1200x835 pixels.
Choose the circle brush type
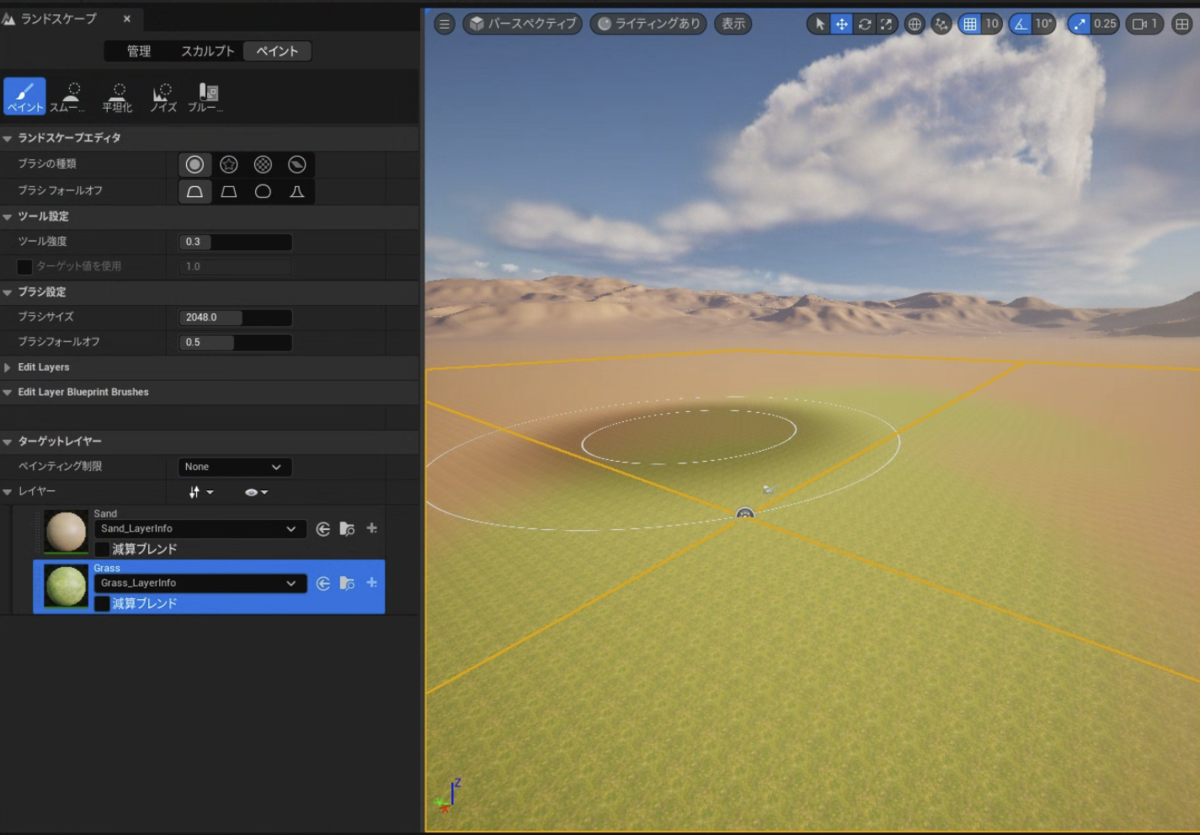pyautogui.click(x=195, y=164)
